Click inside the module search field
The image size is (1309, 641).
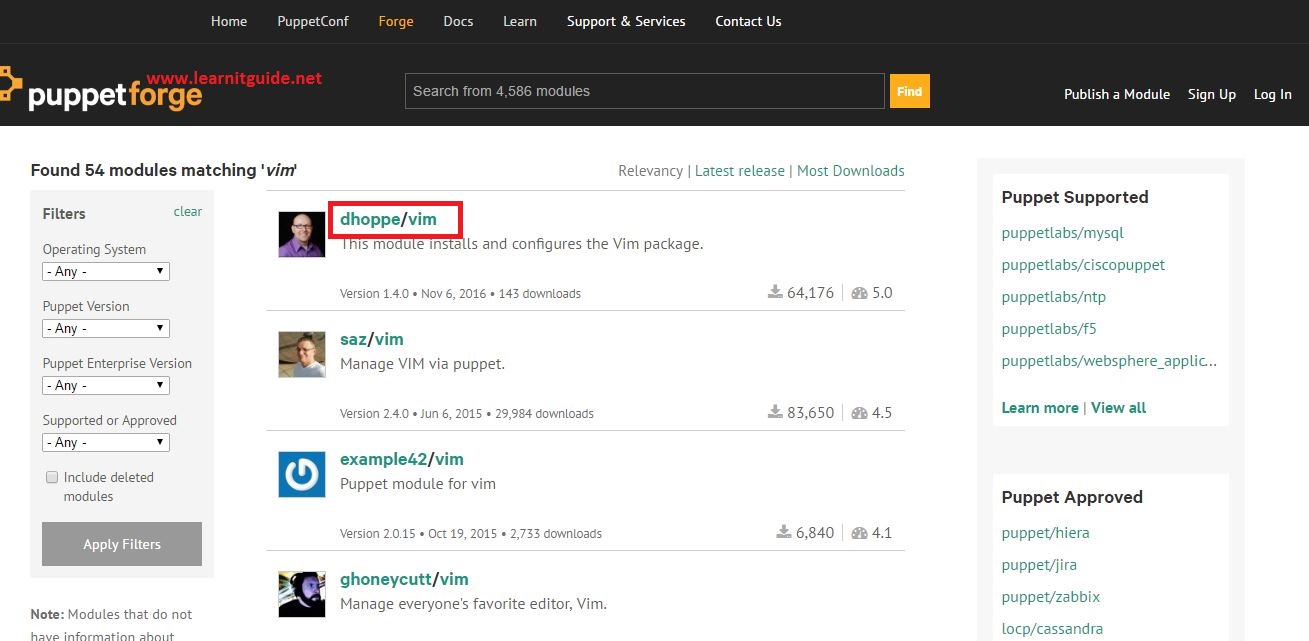(643, 90)
